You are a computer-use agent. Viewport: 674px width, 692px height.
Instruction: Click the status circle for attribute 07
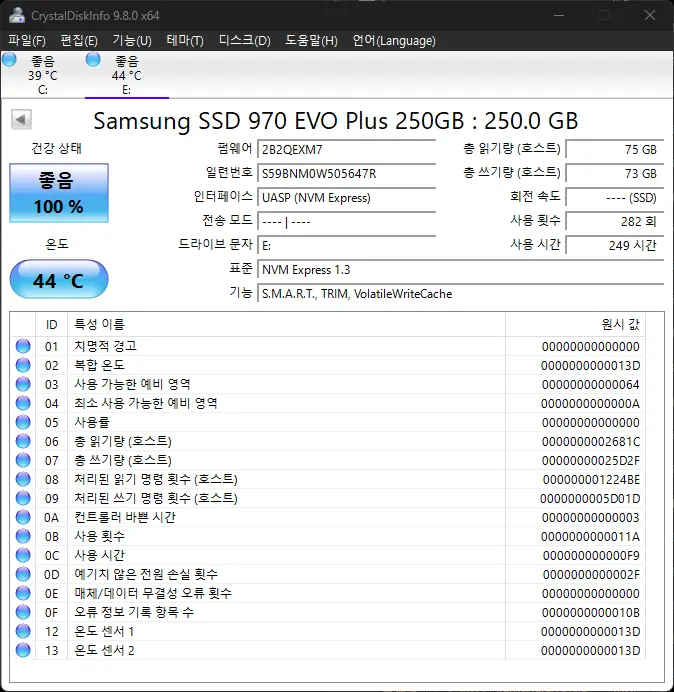(x=23, y=460)
